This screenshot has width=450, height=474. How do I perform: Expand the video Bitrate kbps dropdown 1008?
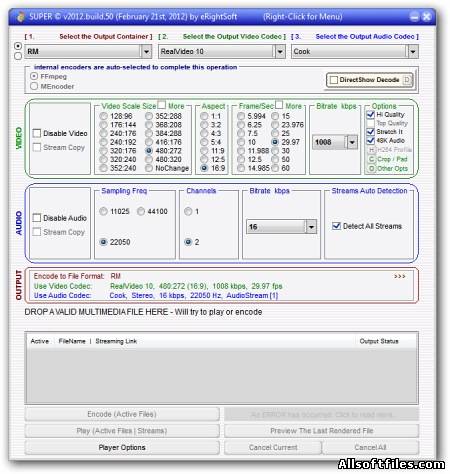point(352,142)
